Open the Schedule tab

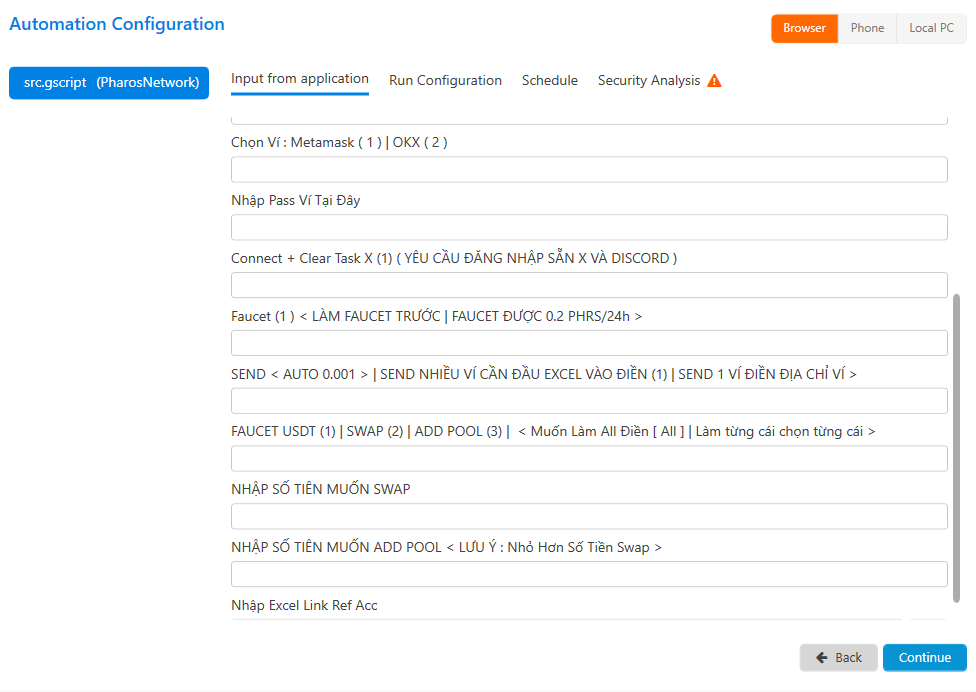coord(550,80)
